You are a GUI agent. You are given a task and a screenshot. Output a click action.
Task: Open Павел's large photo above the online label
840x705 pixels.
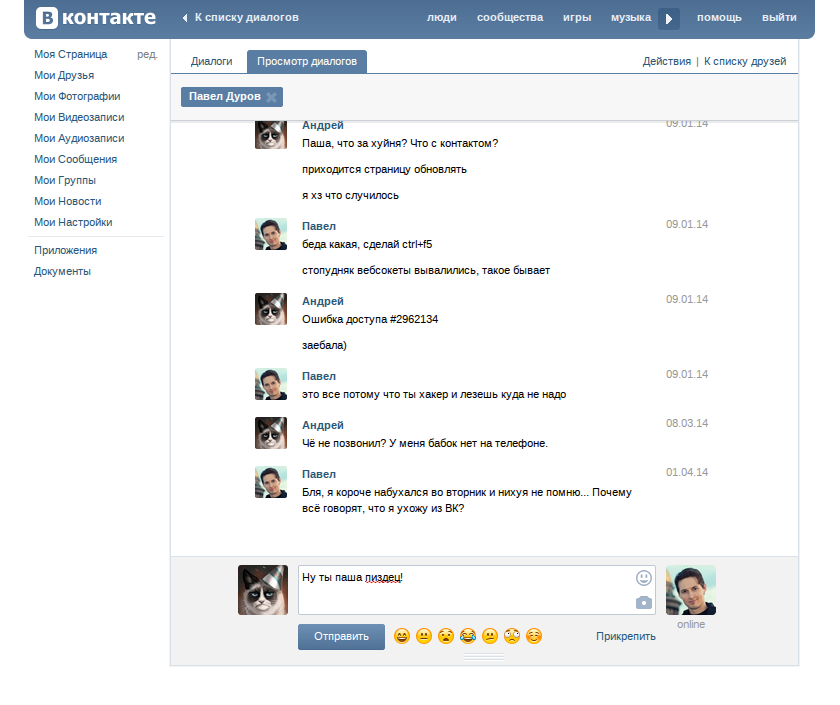pos(691,590)
